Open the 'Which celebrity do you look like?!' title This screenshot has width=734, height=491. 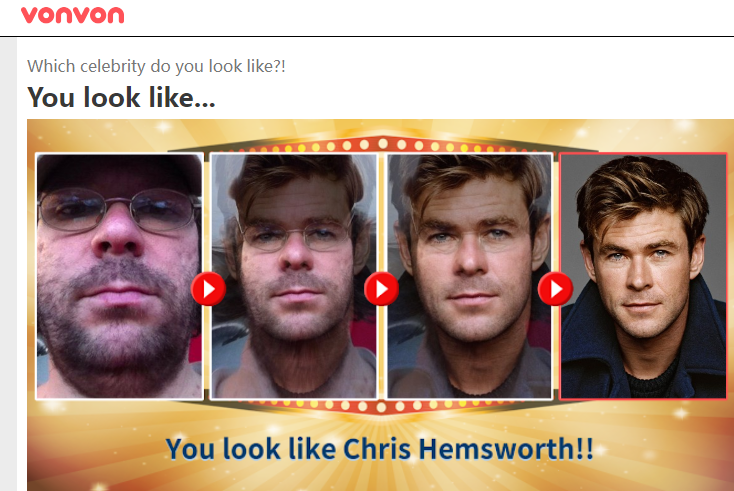(156, 66)
